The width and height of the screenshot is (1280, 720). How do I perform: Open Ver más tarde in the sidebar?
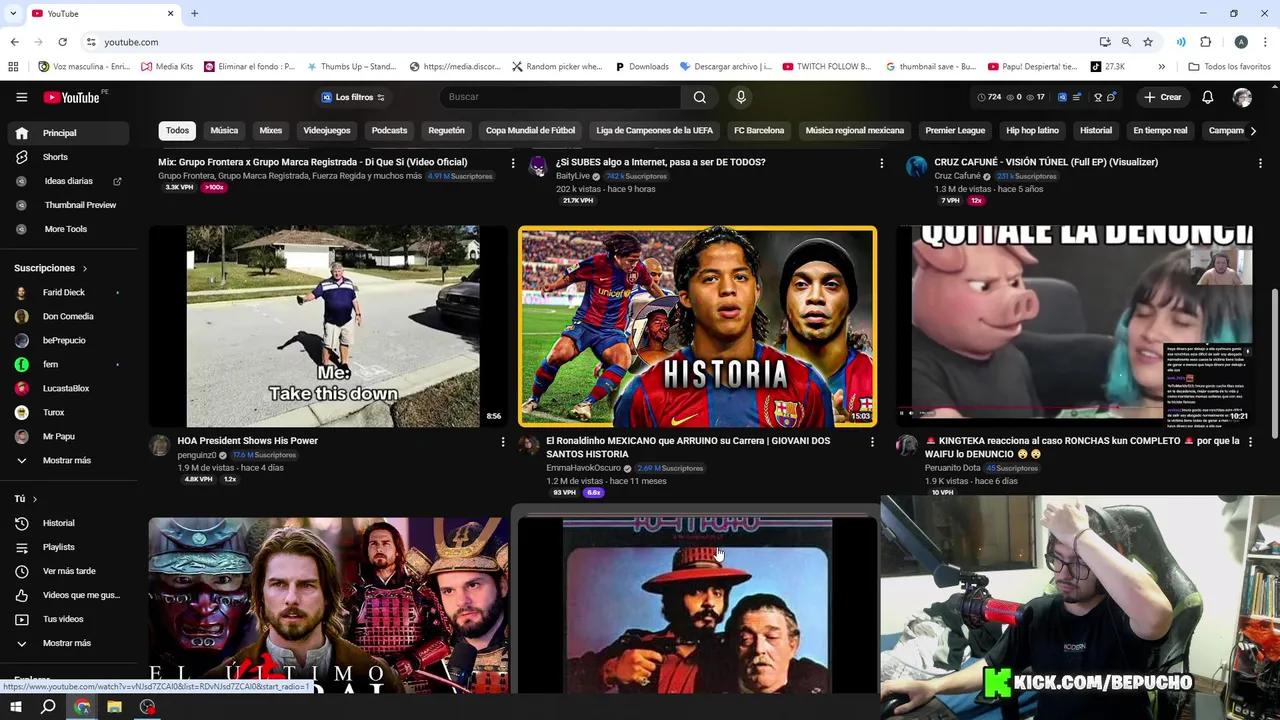pyautogui.click(x=69, y=571)
